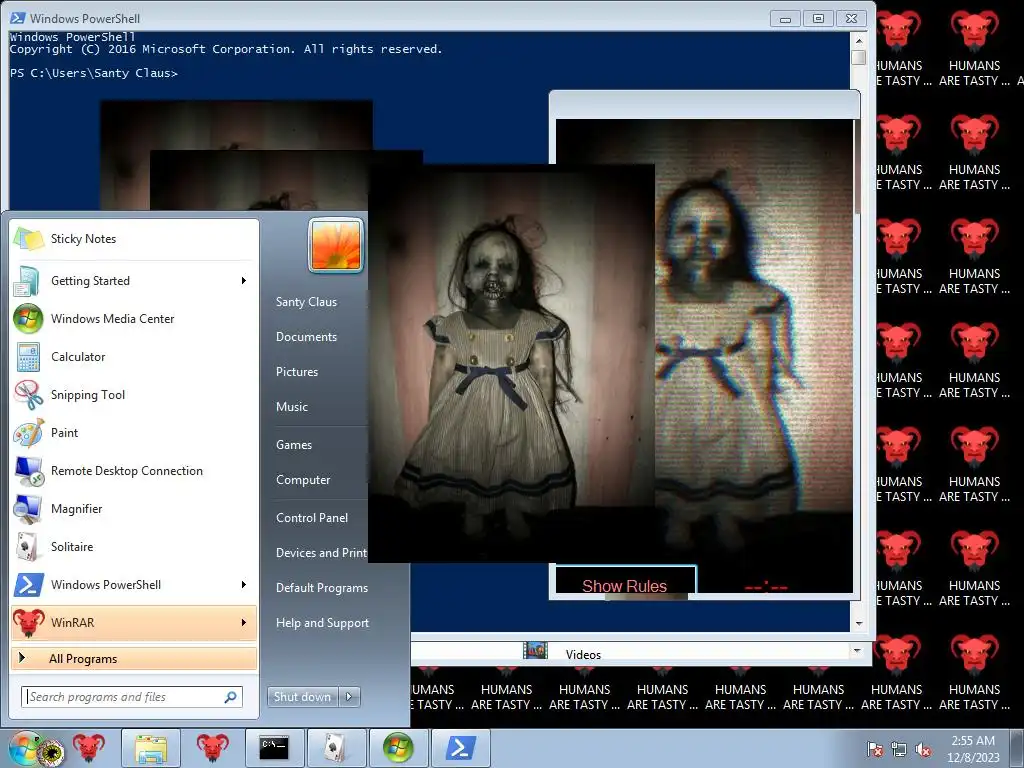Click the Getting Started icon
The image size is (1024, 768).
point(28,281)
